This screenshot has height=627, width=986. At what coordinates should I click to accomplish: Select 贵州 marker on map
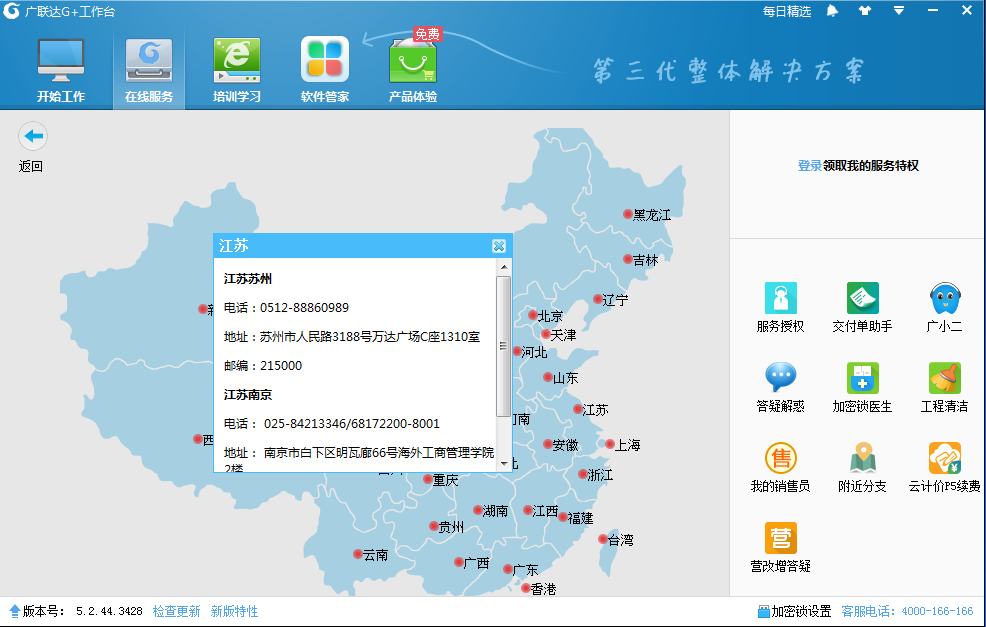[434, 526]
